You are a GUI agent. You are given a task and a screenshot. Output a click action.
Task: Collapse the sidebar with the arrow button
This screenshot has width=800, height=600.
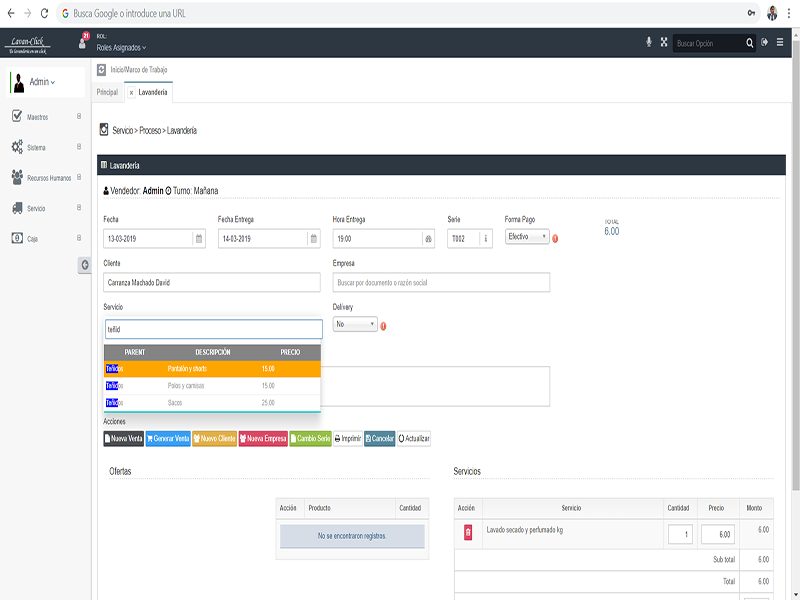point(85,265)
